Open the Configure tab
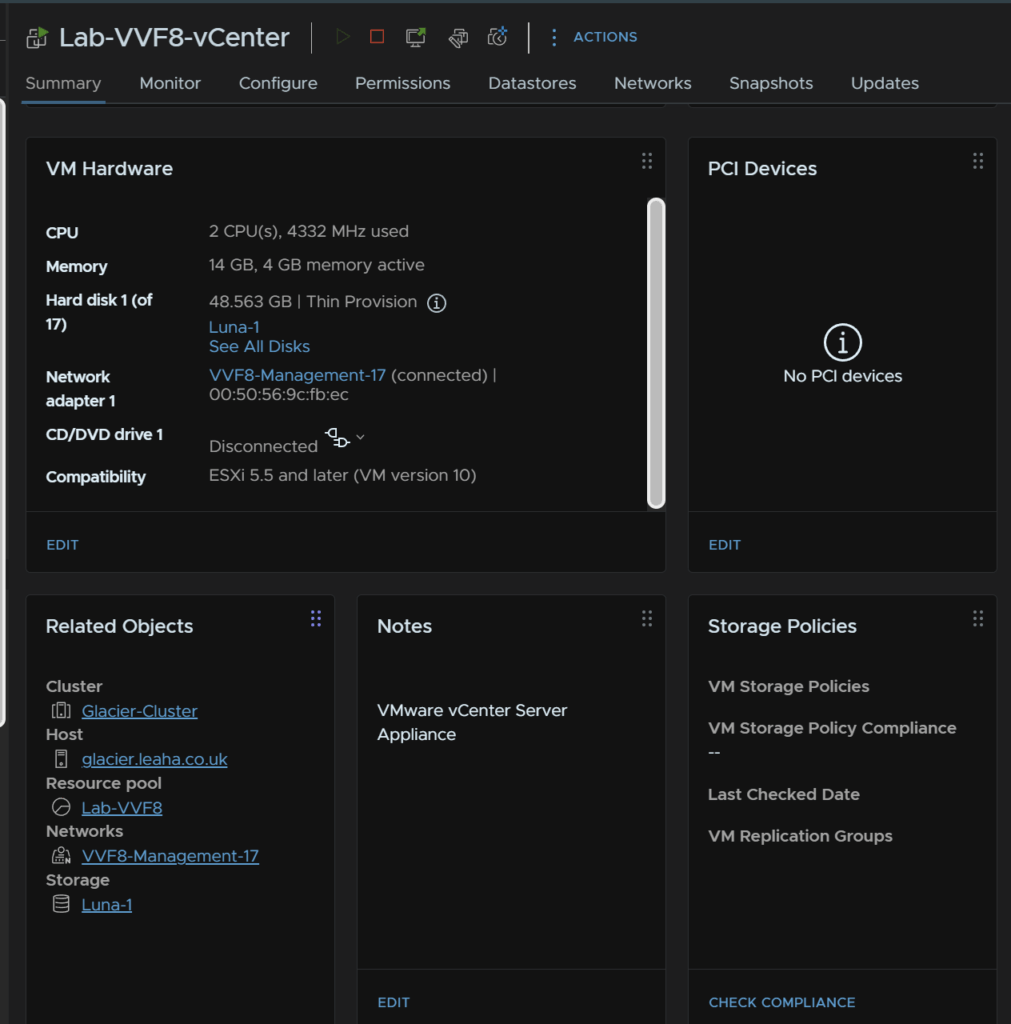The image size is (1011, 1024). [278, 83]
